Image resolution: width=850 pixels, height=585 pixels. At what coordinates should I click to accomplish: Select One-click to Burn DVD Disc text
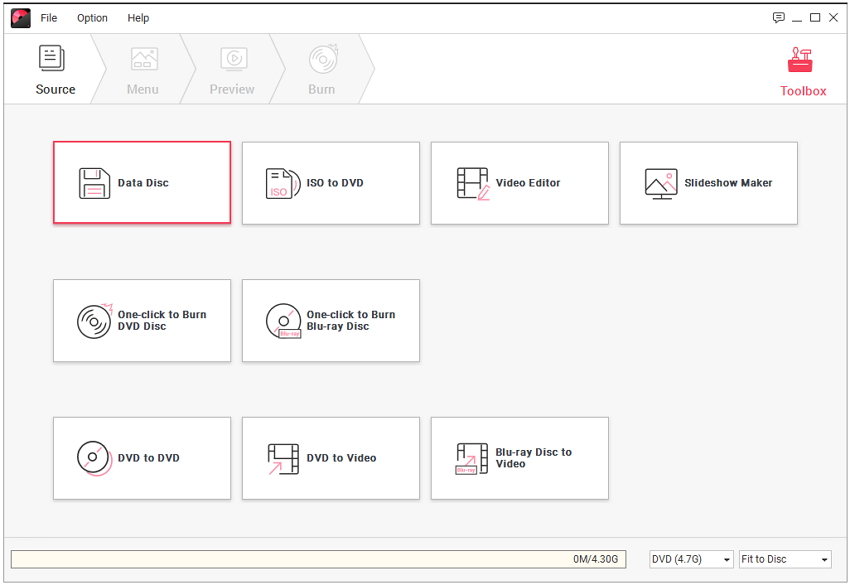(162, 320)
